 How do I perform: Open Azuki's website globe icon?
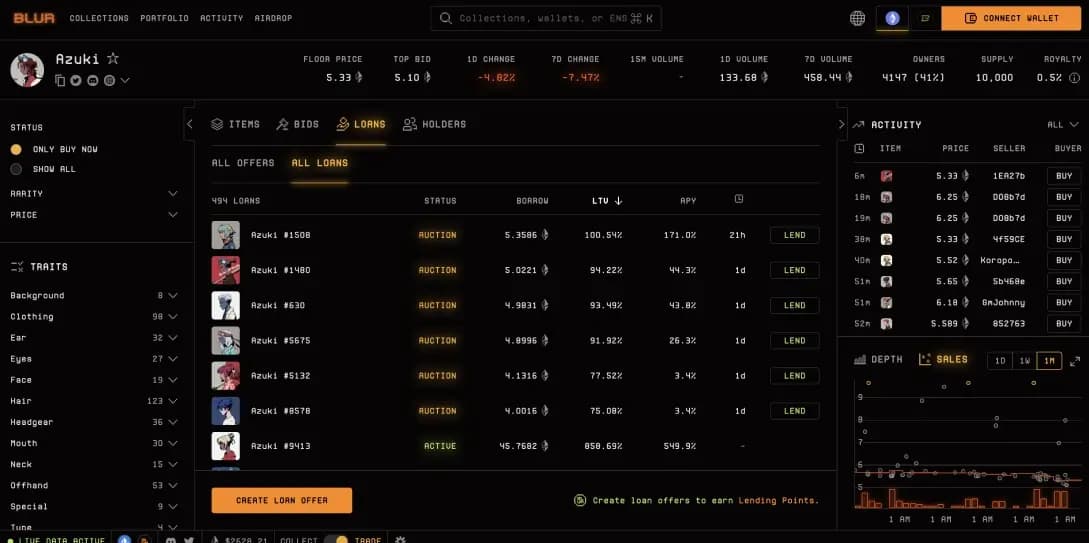(x=109, y=81)
